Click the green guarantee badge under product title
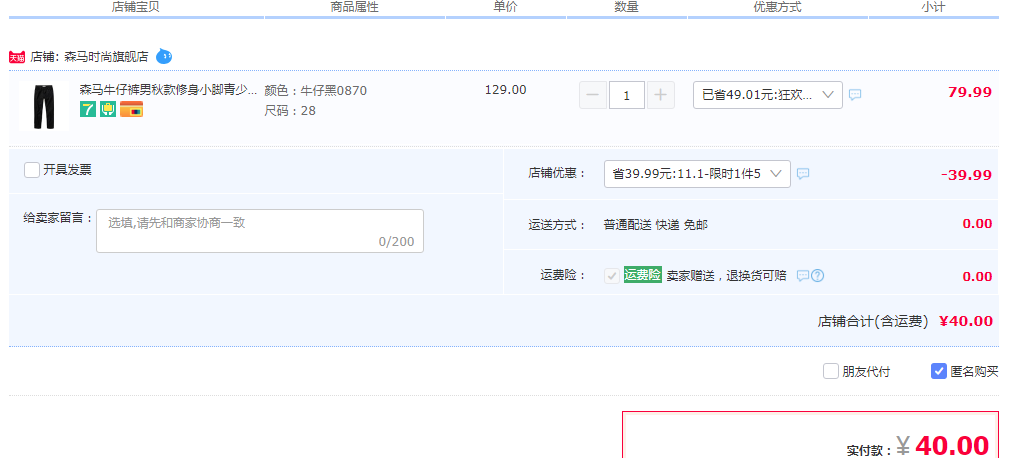The height and width of the screenshot is (458, 1020). click(x=108, y=109)
